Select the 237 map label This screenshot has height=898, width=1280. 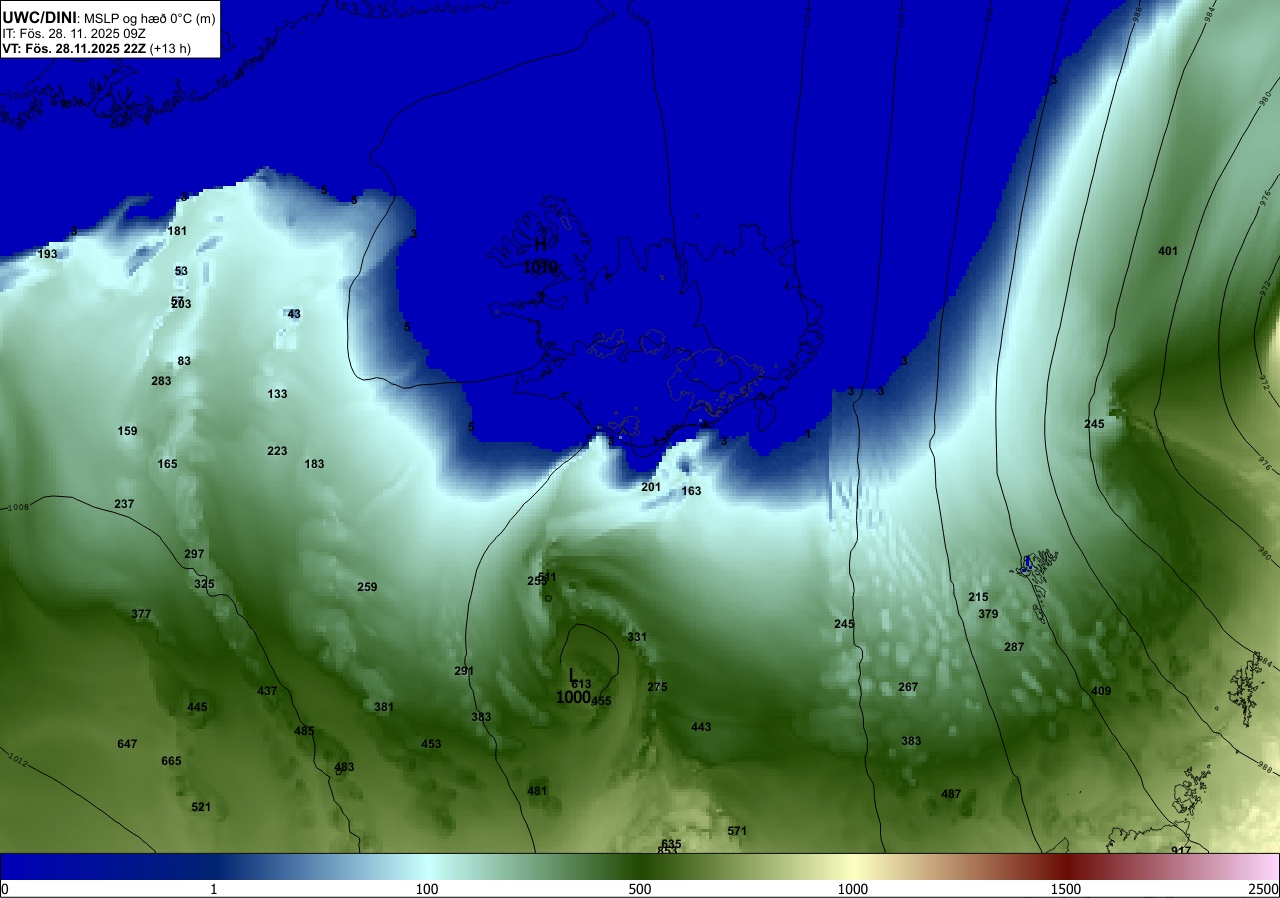[124, 504]
